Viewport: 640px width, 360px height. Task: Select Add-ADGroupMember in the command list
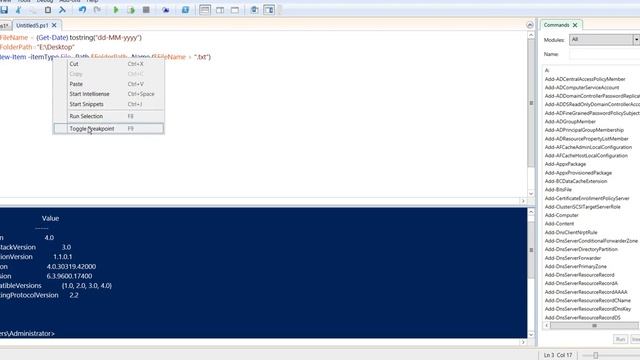click(570, 122)
